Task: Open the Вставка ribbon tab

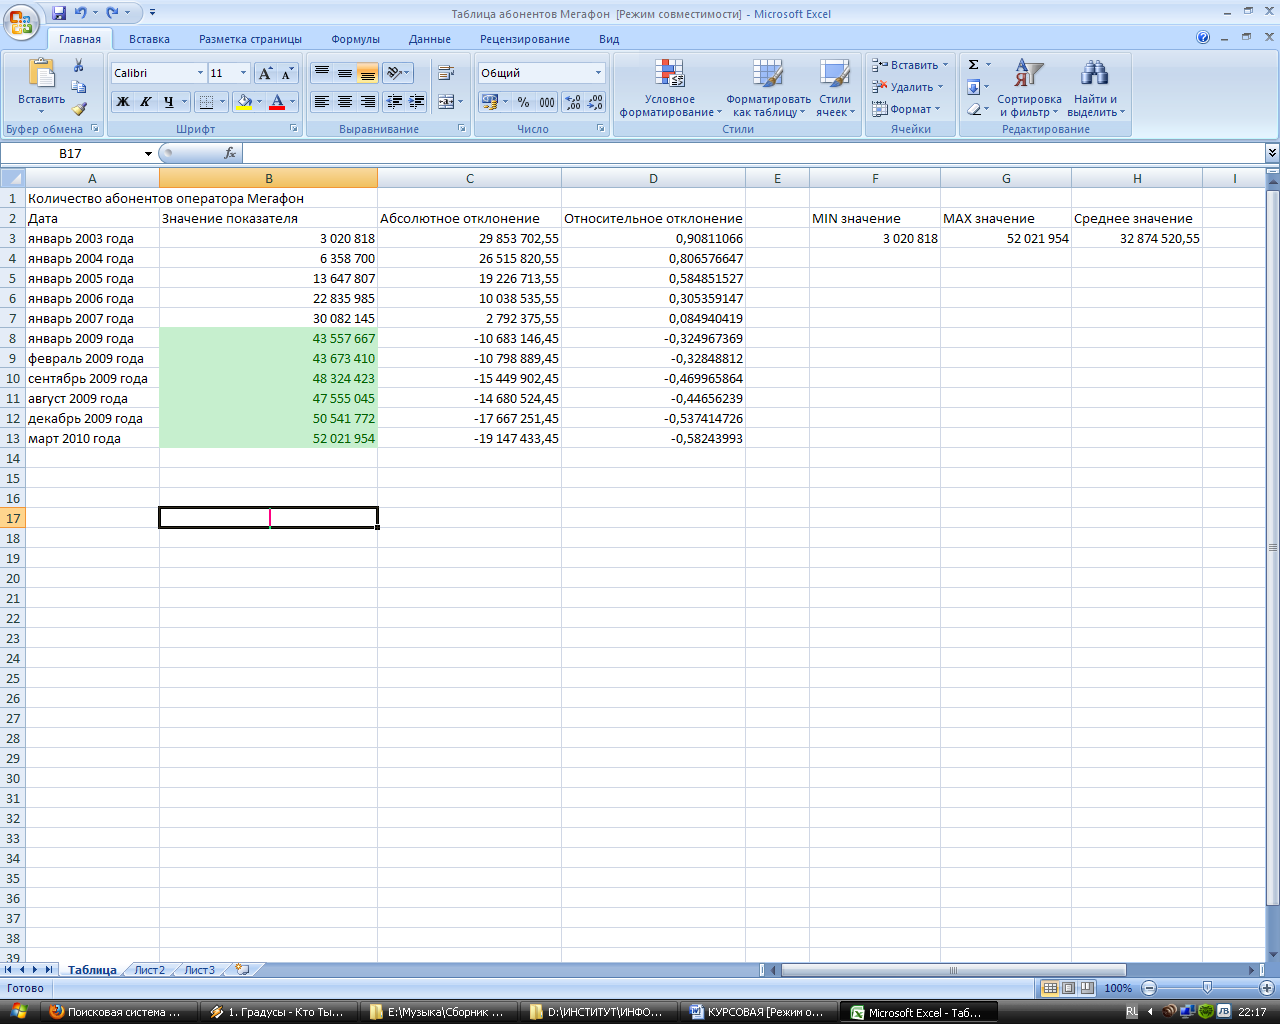Action: click(x=149, y=39)
